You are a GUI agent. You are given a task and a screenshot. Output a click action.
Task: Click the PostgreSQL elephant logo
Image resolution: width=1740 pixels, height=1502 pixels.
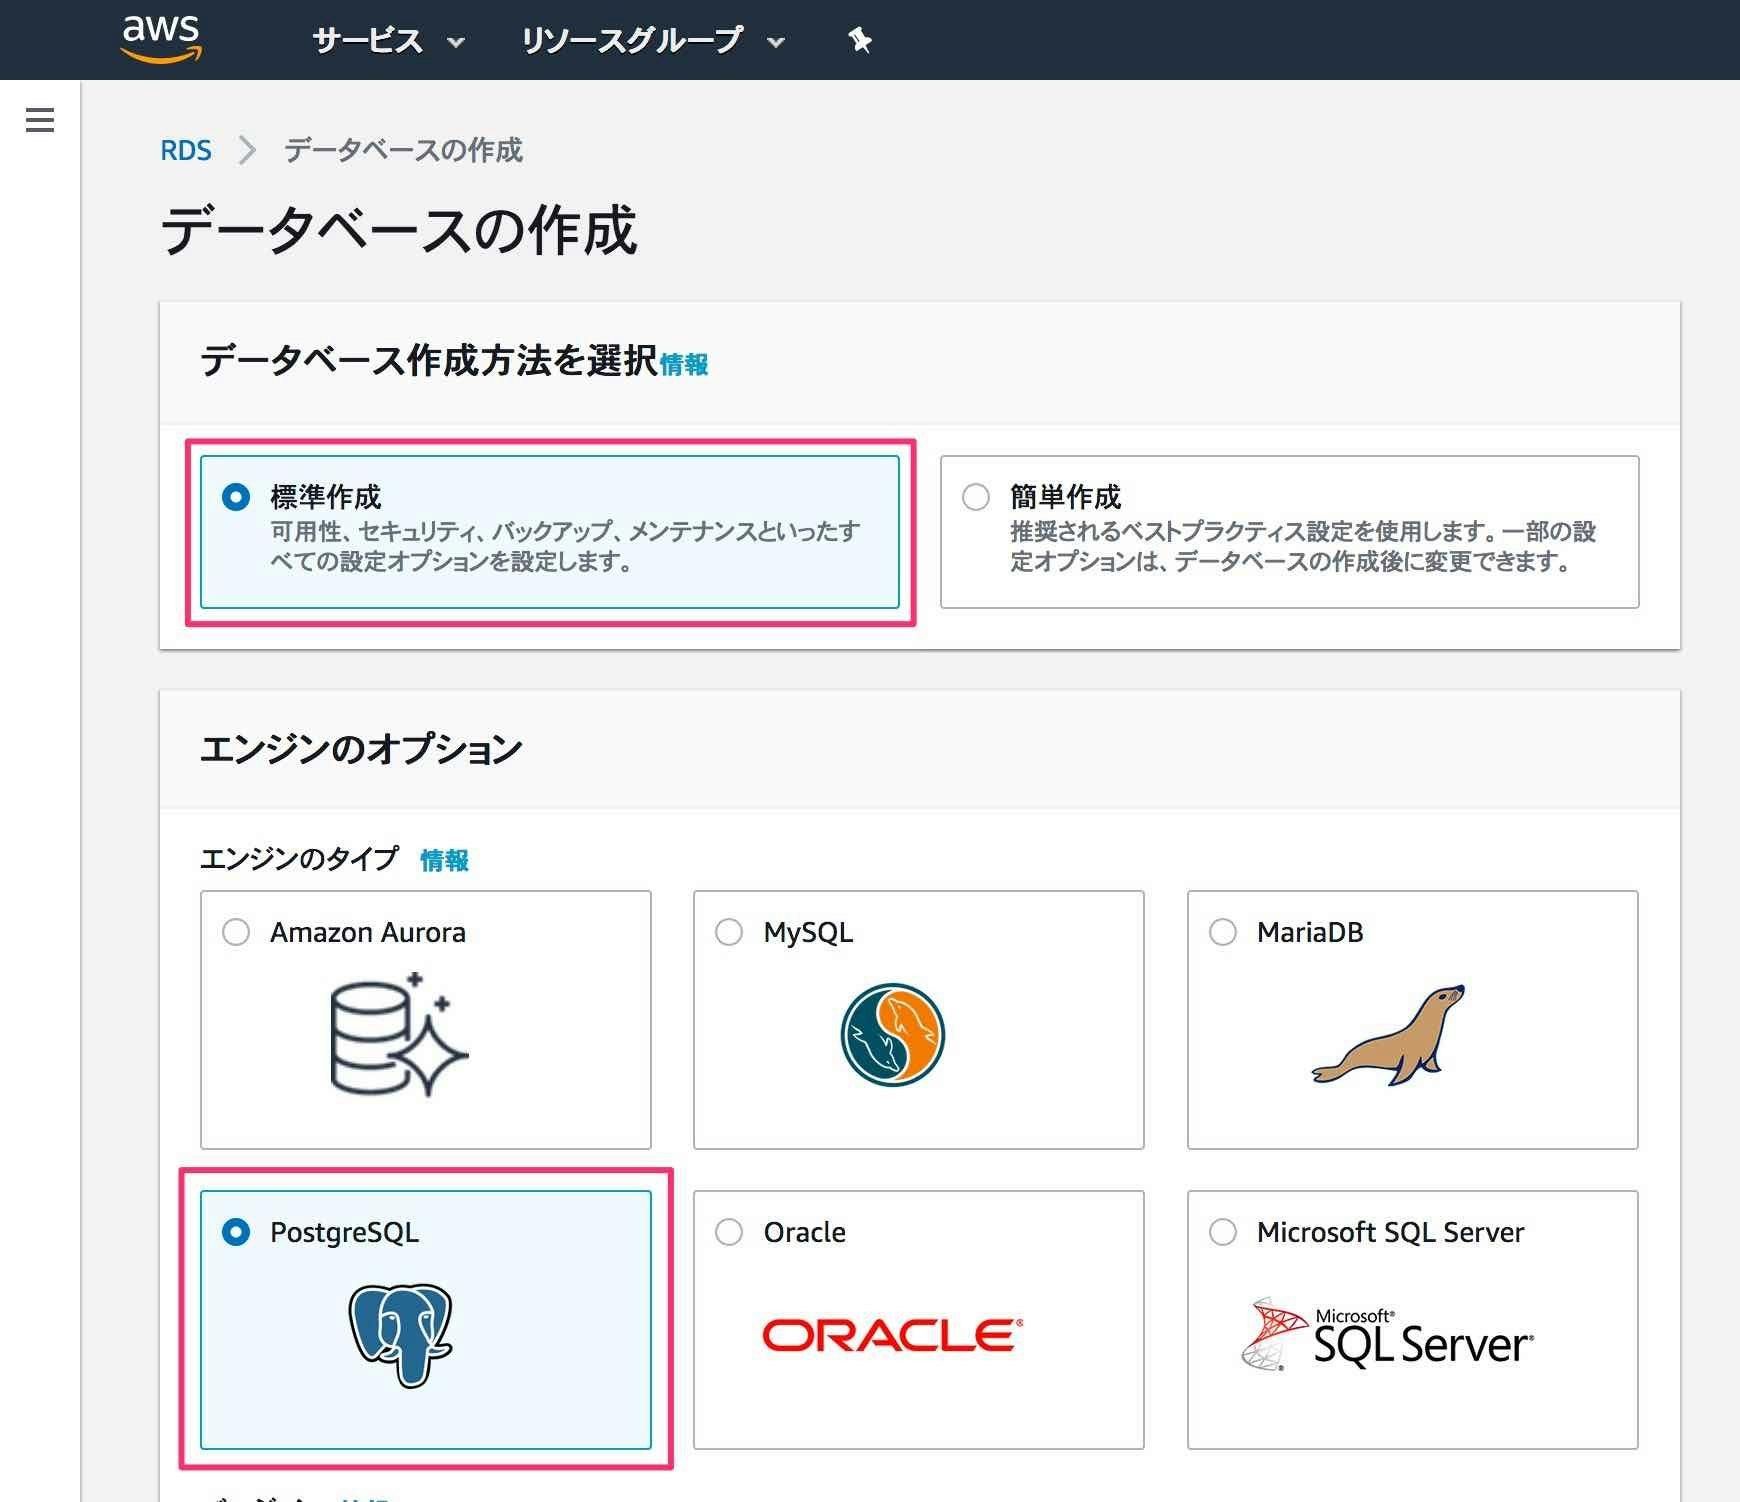tap(400, 1335)
